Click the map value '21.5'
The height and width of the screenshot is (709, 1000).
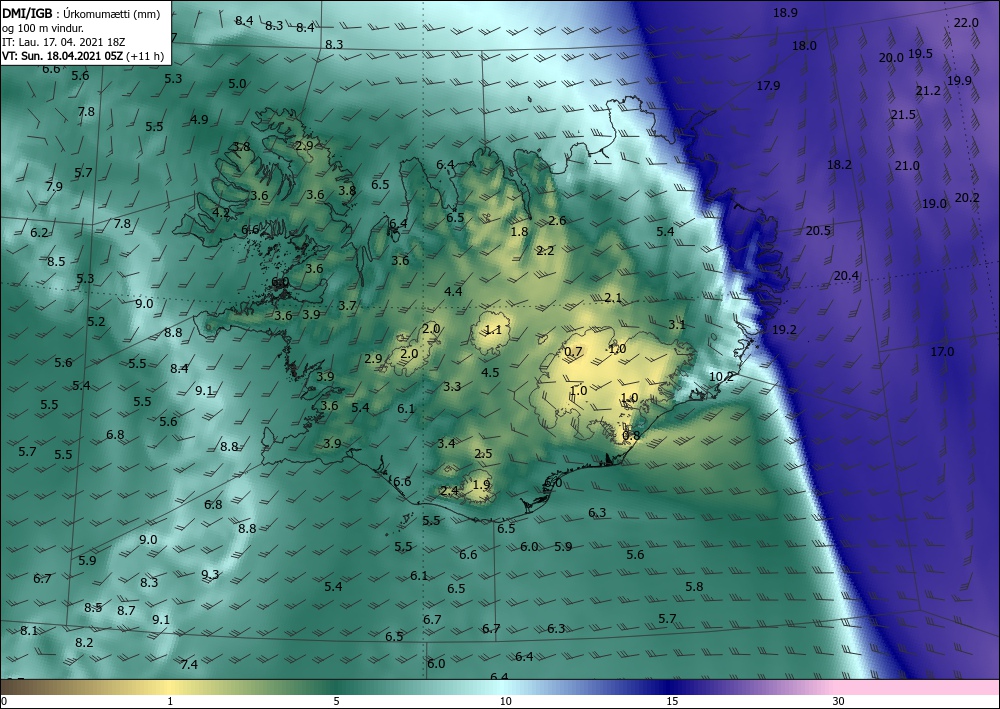(903, 115)
